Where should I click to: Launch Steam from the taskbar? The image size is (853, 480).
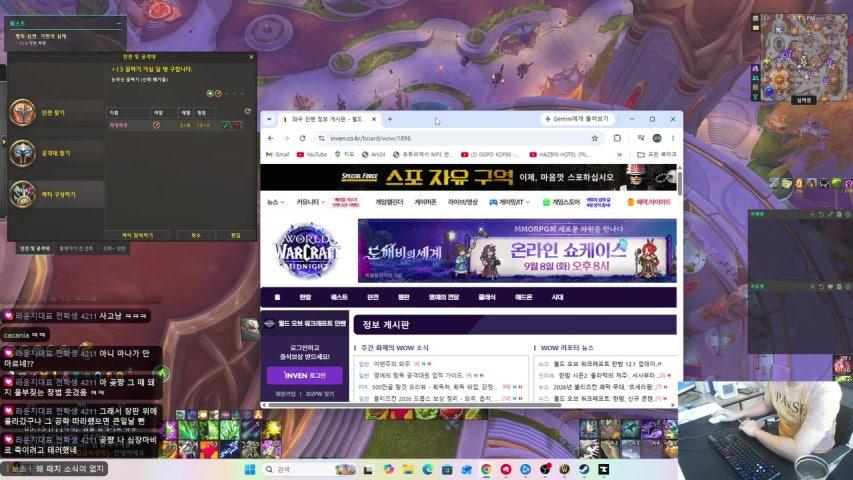tap(584, 469)
